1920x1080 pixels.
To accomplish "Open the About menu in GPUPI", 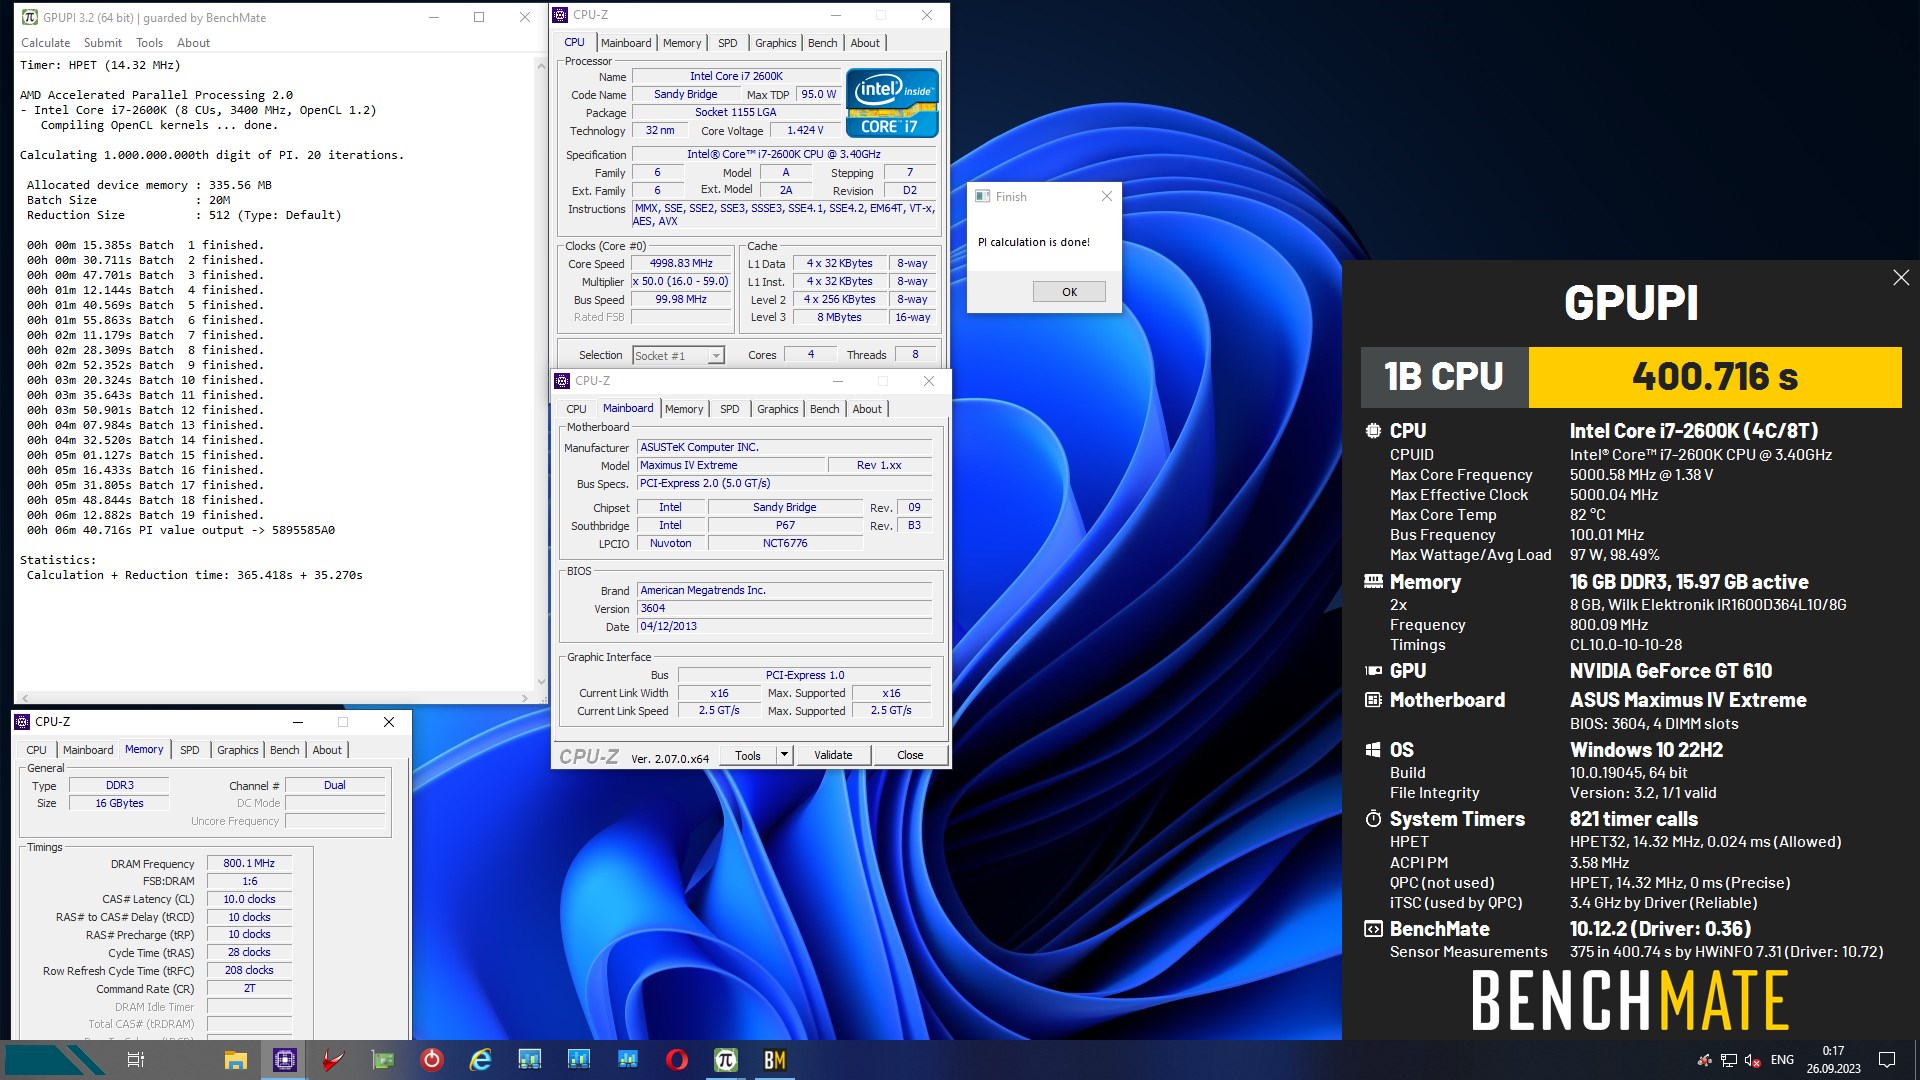I will pyautogui.click(x=194, y=43).
